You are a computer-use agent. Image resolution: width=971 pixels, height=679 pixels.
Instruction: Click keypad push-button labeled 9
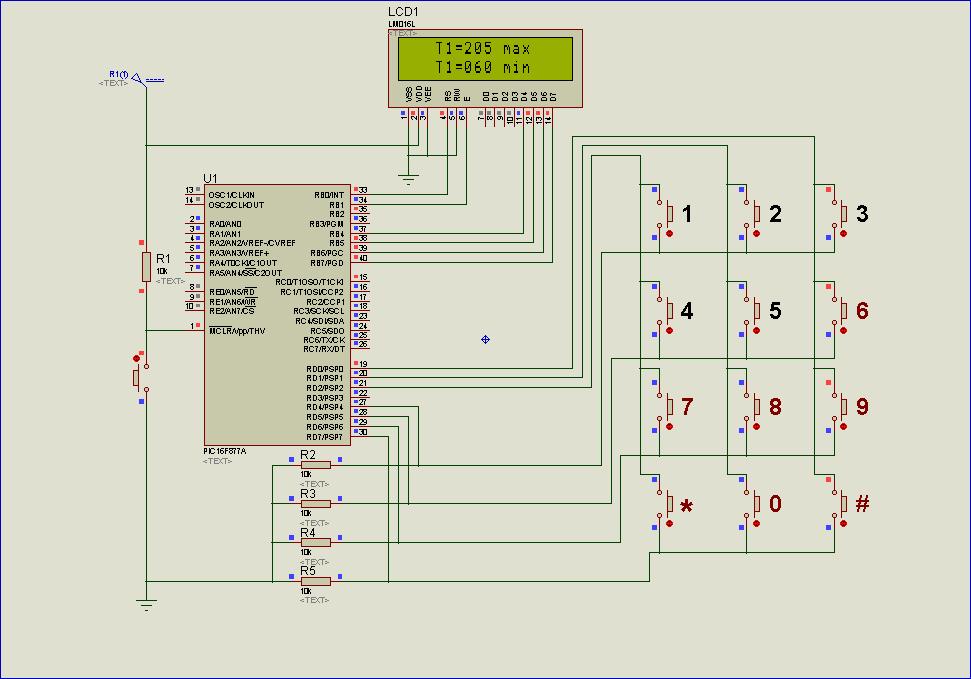(x=842, y=406)
